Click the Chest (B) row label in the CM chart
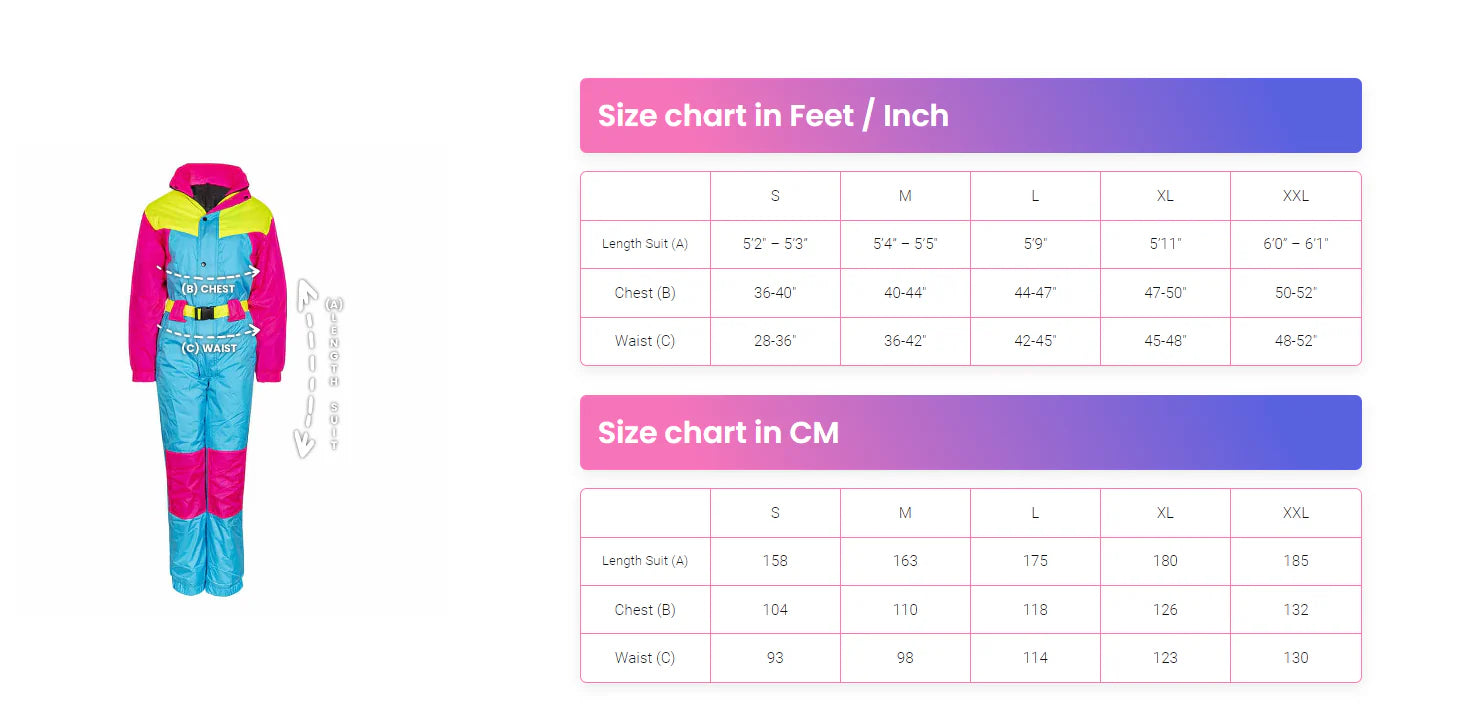 (x=645, y=610)
